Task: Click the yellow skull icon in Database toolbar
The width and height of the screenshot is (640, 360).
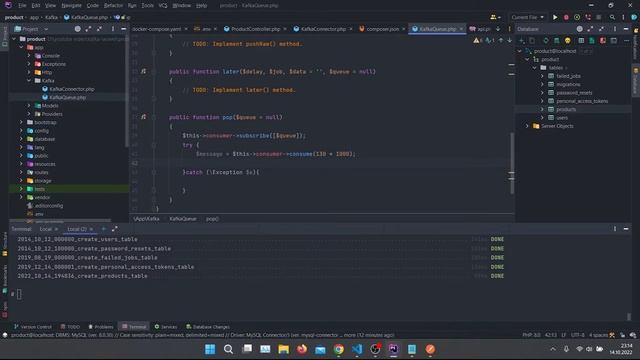Action: (567, 40)
